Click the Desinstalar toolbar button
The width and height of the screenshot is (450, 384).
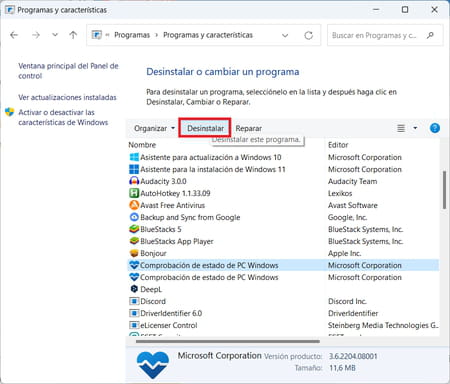205,128
